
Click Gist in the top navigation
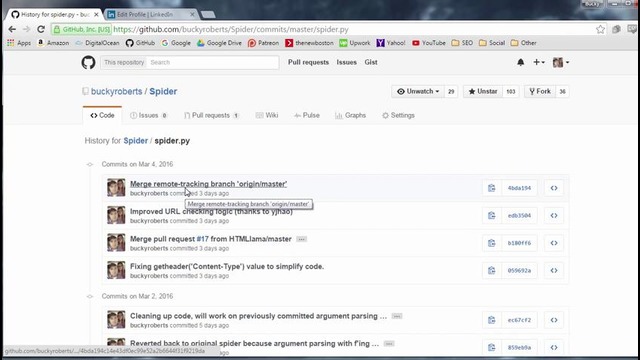pos(371,62)
